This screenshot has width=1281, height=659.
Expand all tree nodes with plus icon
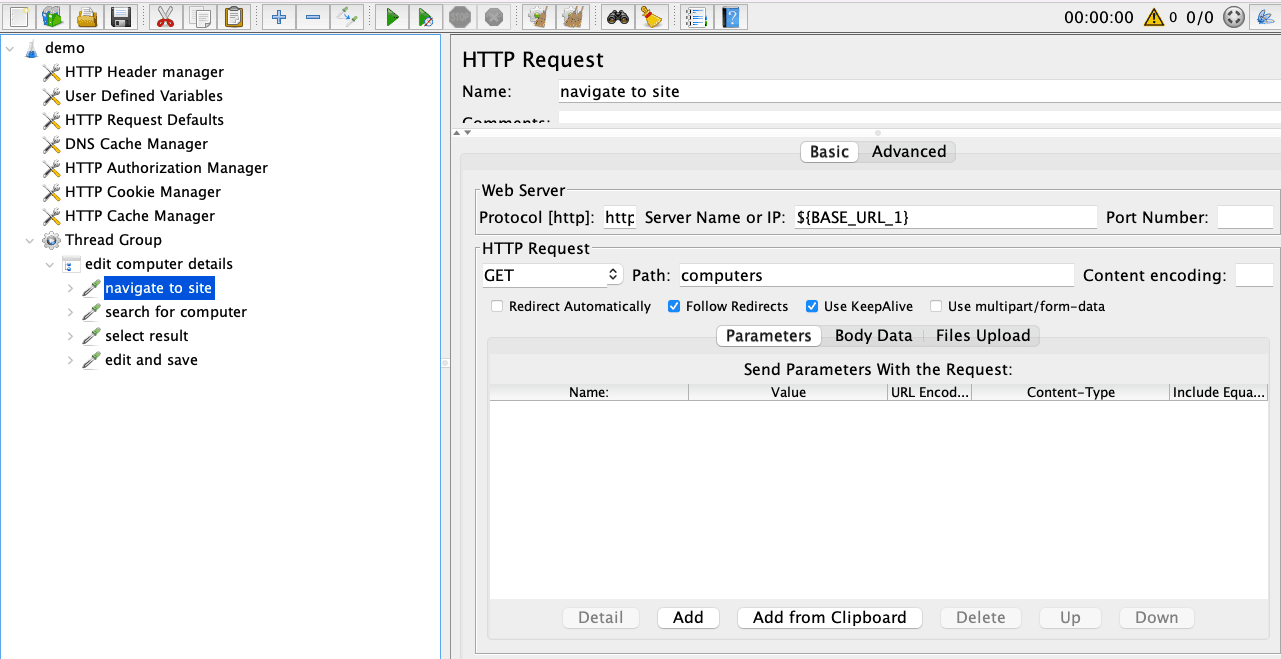[x=279, y=16]
